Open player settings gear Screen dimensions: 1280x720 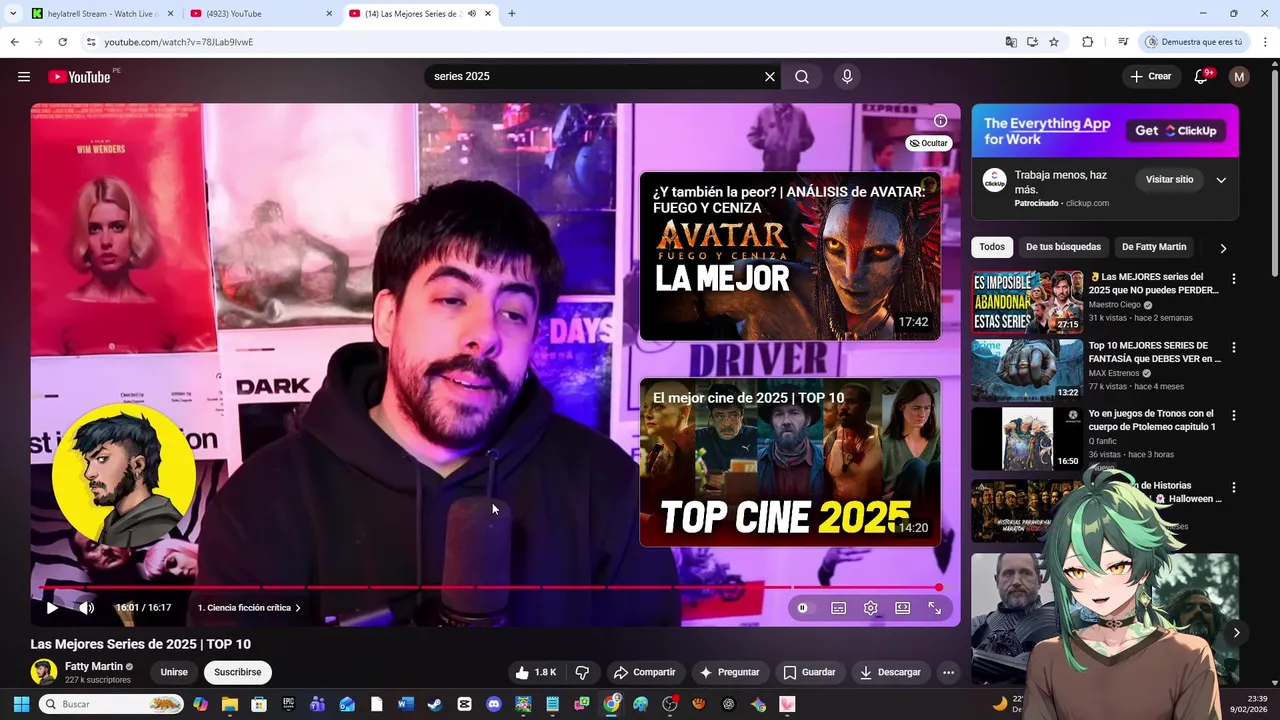tap(871, 608)
